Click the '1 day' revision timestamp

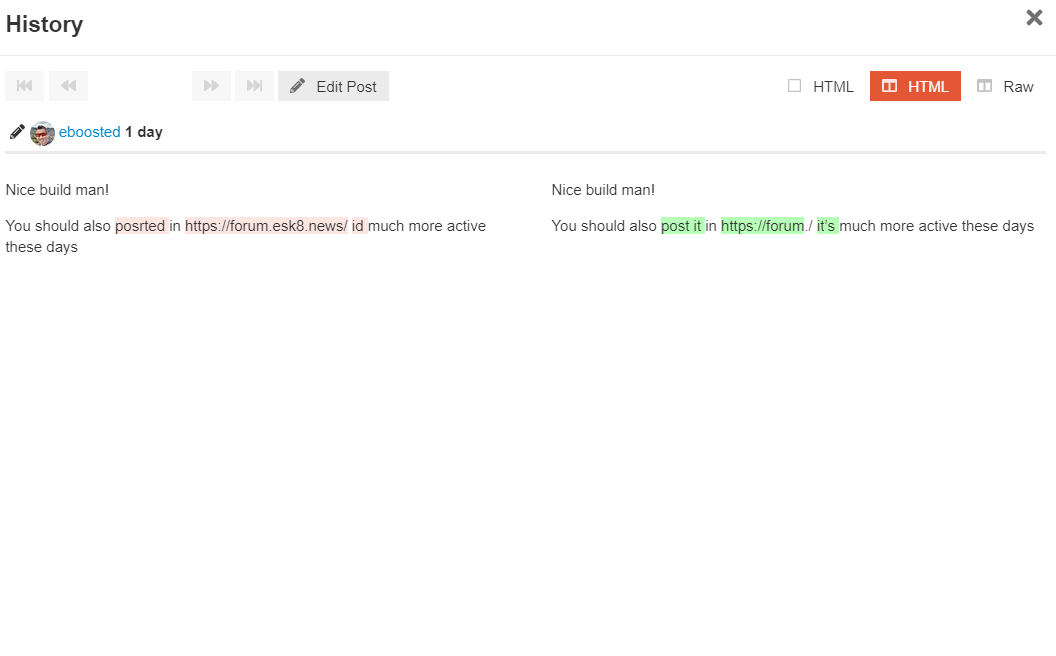pos(144,132)
